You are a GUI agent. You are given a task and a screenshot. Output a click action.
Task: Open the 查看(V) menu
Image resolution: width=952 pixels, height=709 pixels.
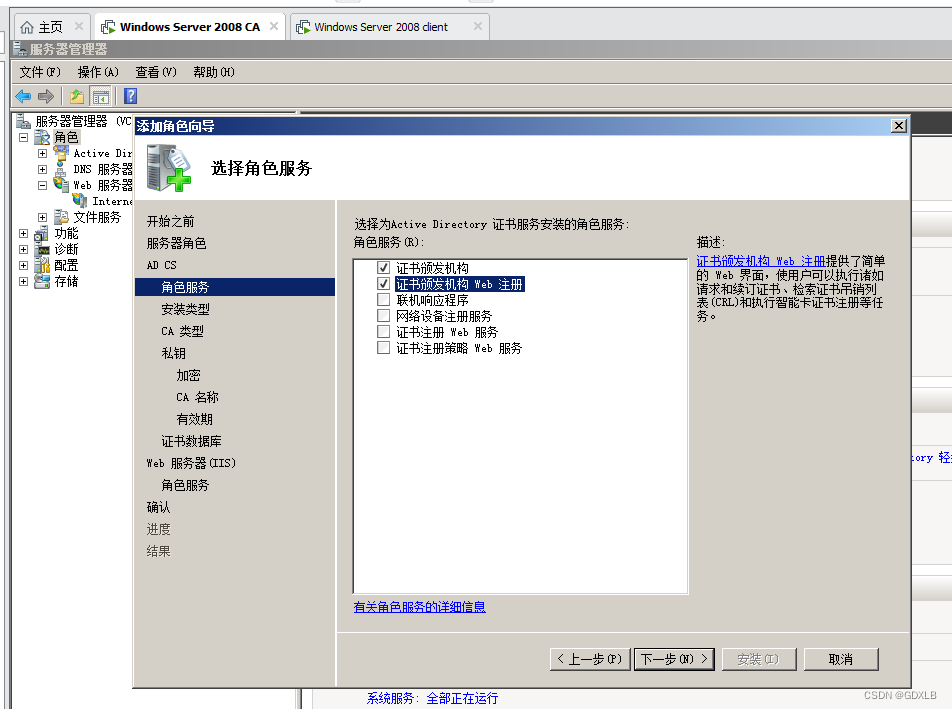[x=155, y=72]
